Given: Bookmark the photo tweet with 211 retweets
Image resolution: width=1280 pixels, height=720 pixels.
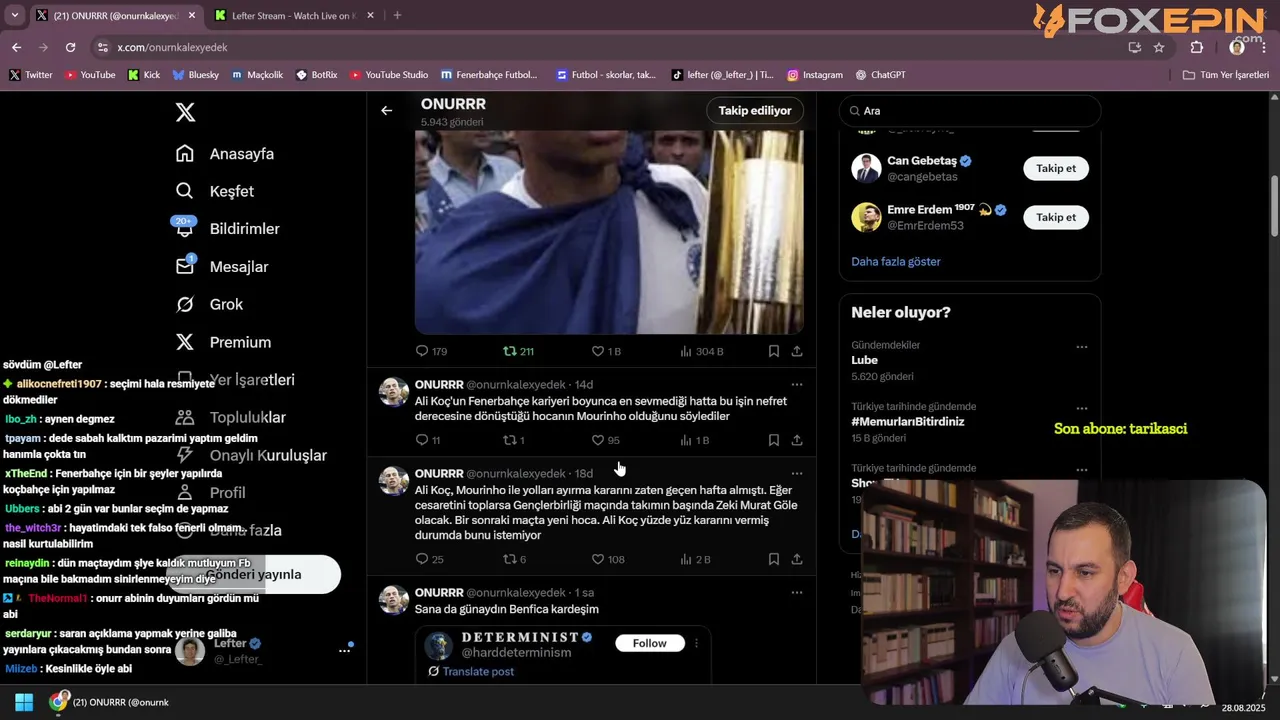Looking at the screenshot, I should (x=774, y=351).
